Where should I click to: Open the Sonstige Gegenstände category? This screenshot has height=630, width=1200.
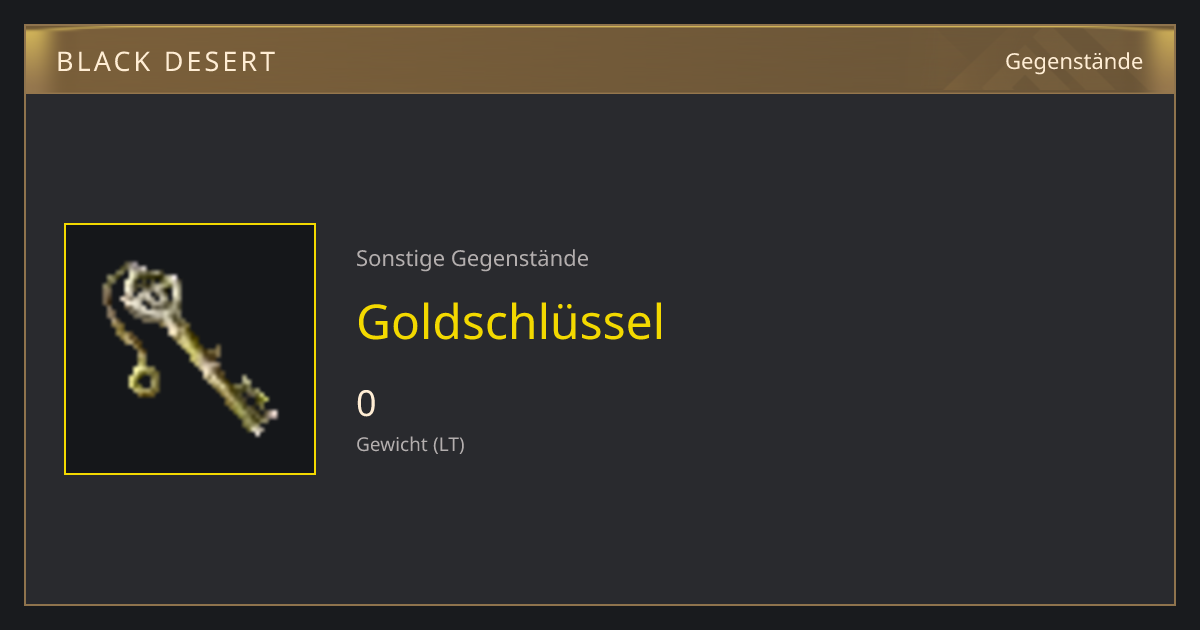click(x=472, y=259)
